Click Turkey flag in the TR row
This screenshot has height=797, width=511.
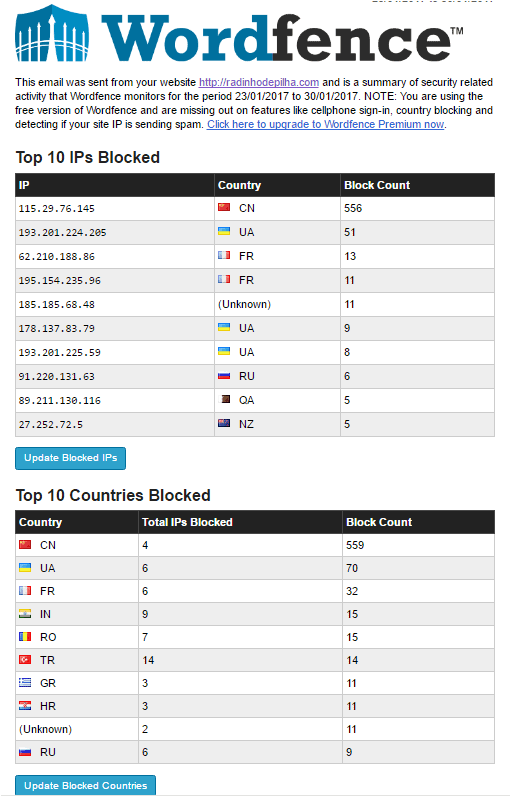point(25,659)
